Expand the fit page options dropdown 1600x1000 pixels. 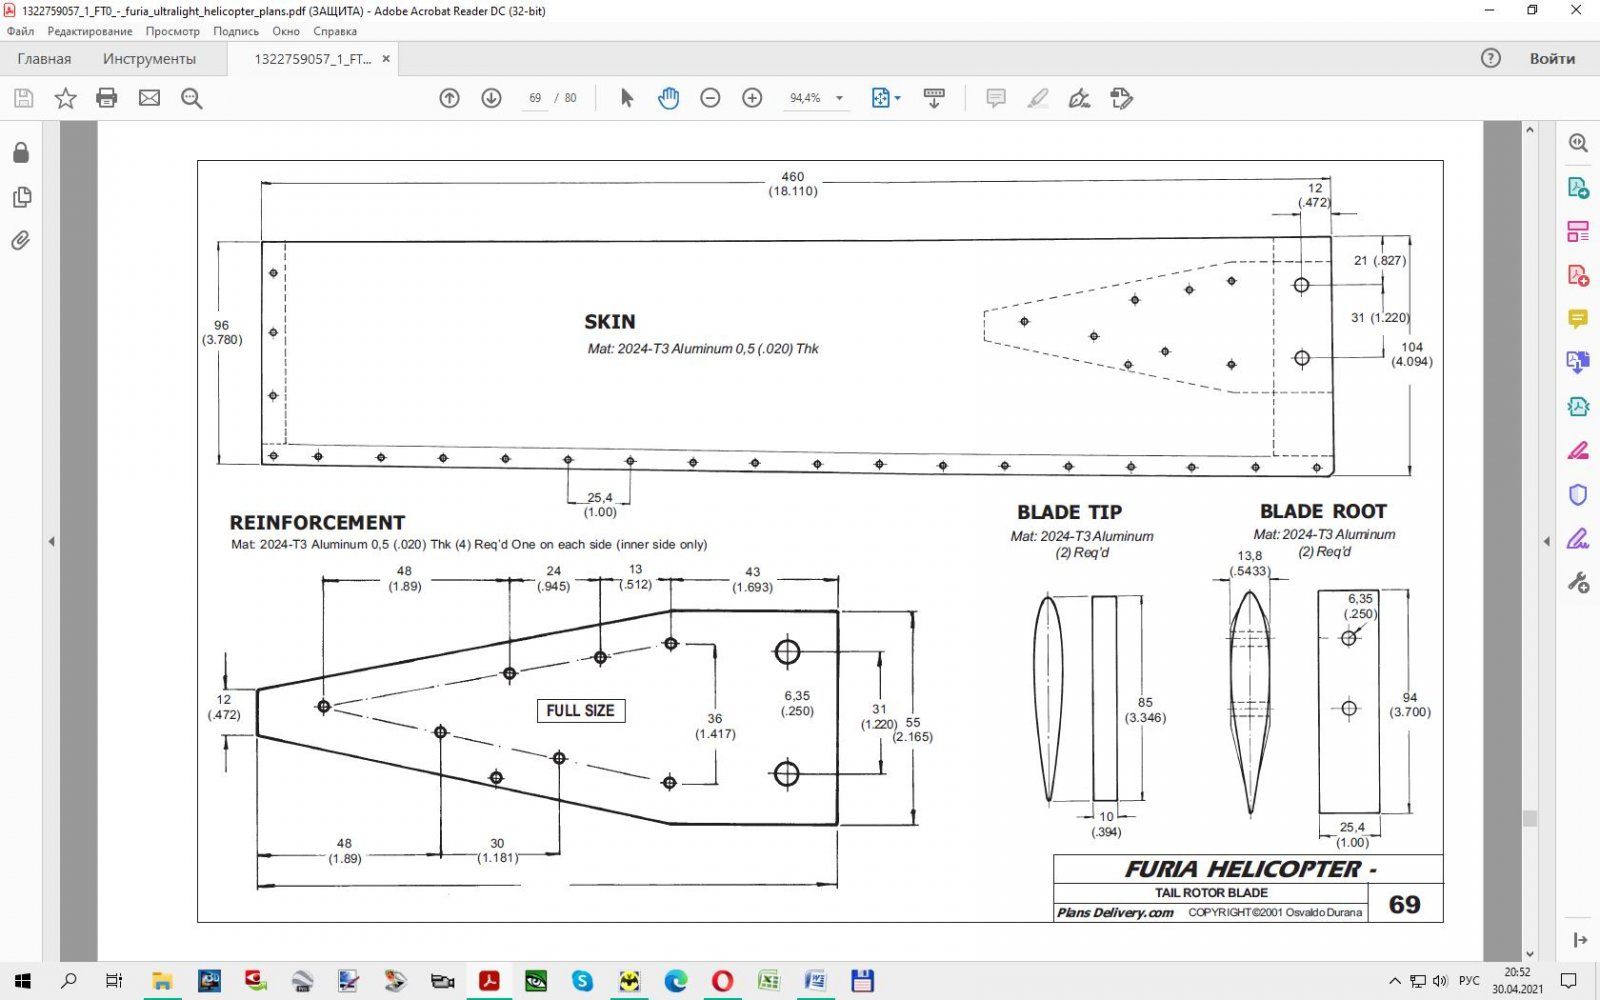897,98
